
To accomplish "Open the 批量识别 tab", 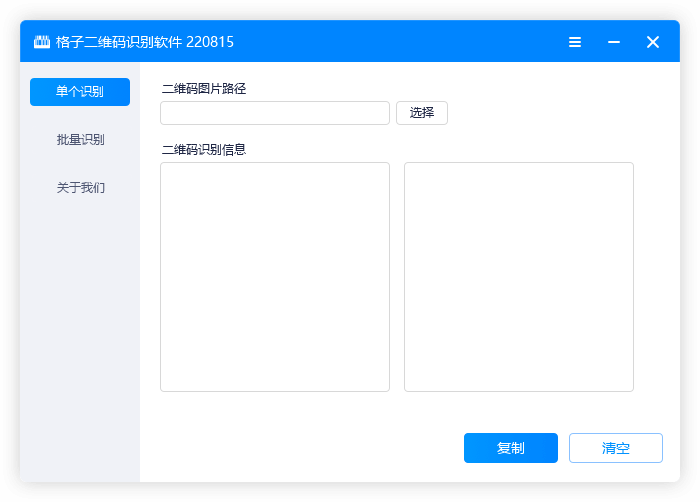I will [x=80, y=140].
